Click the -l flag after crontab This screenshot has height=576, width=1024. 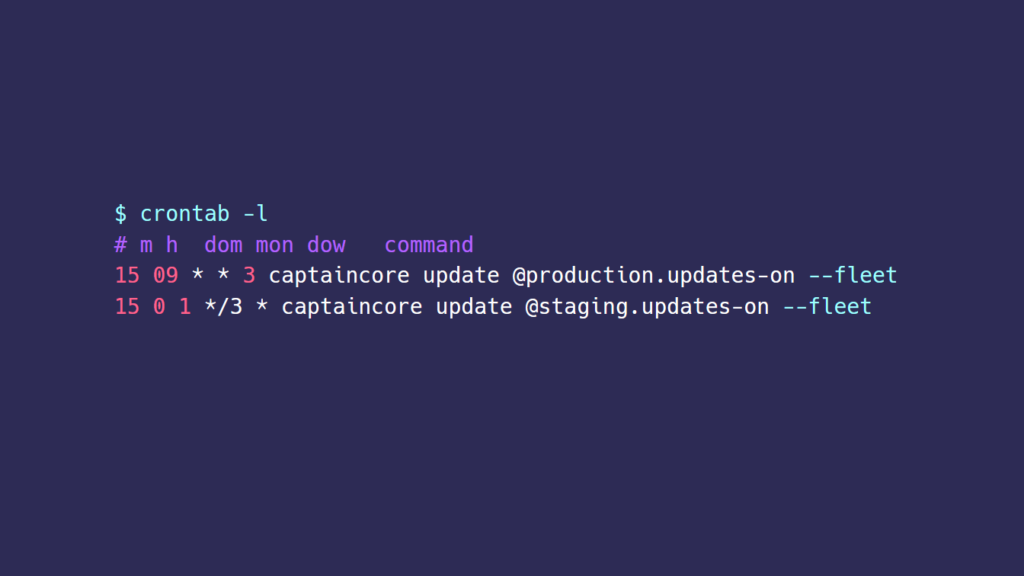coord(256,214)
